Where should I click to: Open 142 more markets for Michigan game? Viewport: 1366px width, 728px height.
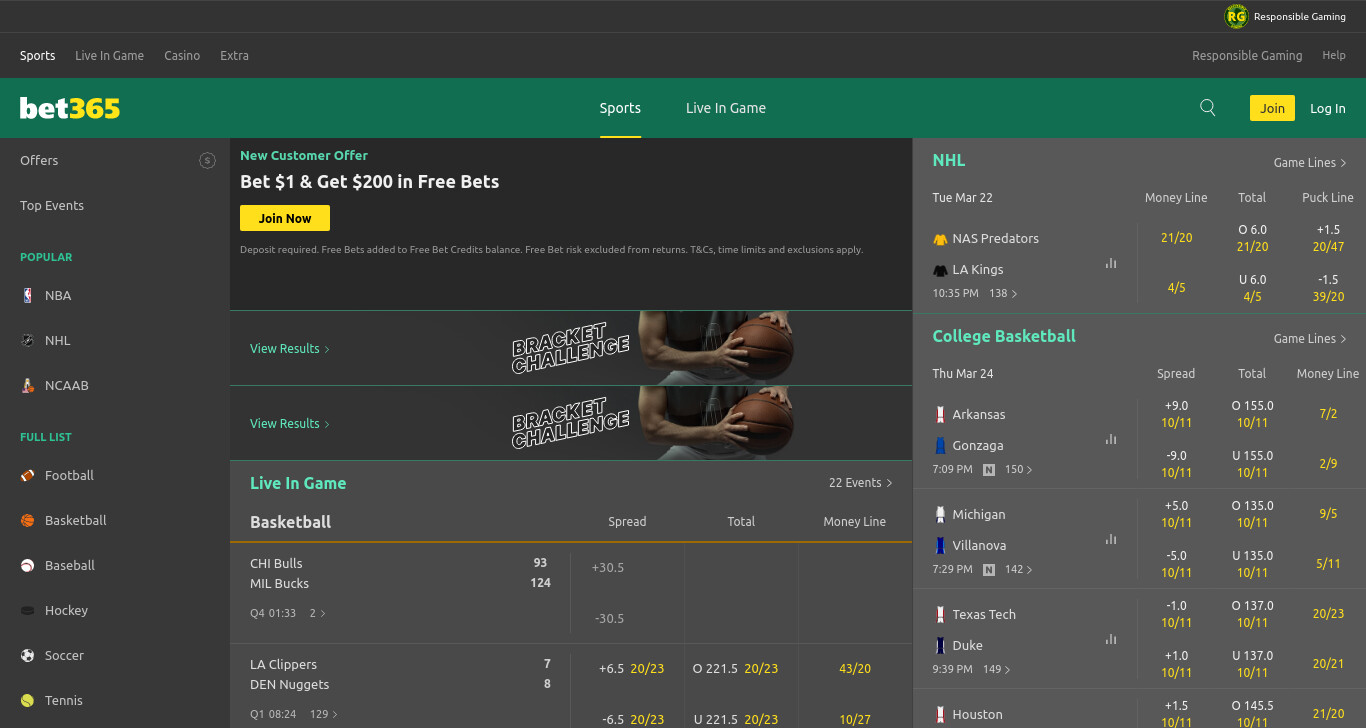point(1019,570)
